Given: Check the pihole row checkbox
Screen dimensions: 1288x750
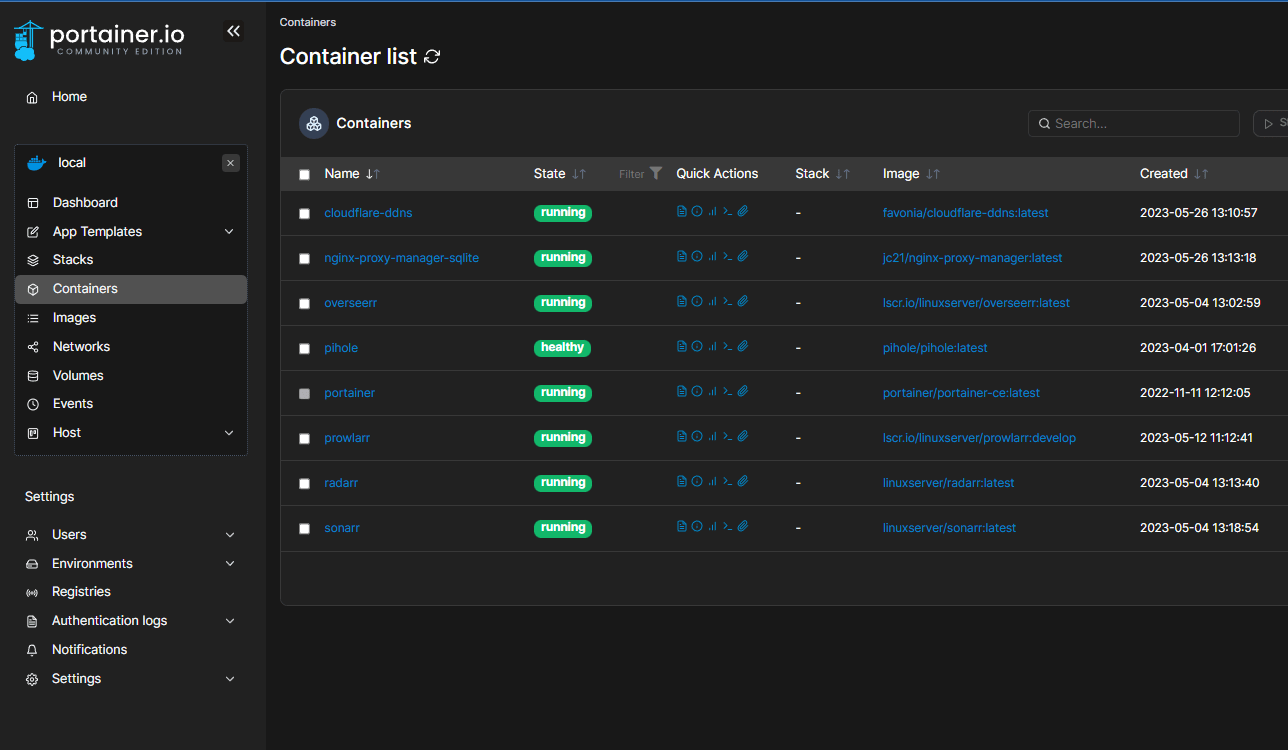Looking at the screenshot, I should coord(305,349).
